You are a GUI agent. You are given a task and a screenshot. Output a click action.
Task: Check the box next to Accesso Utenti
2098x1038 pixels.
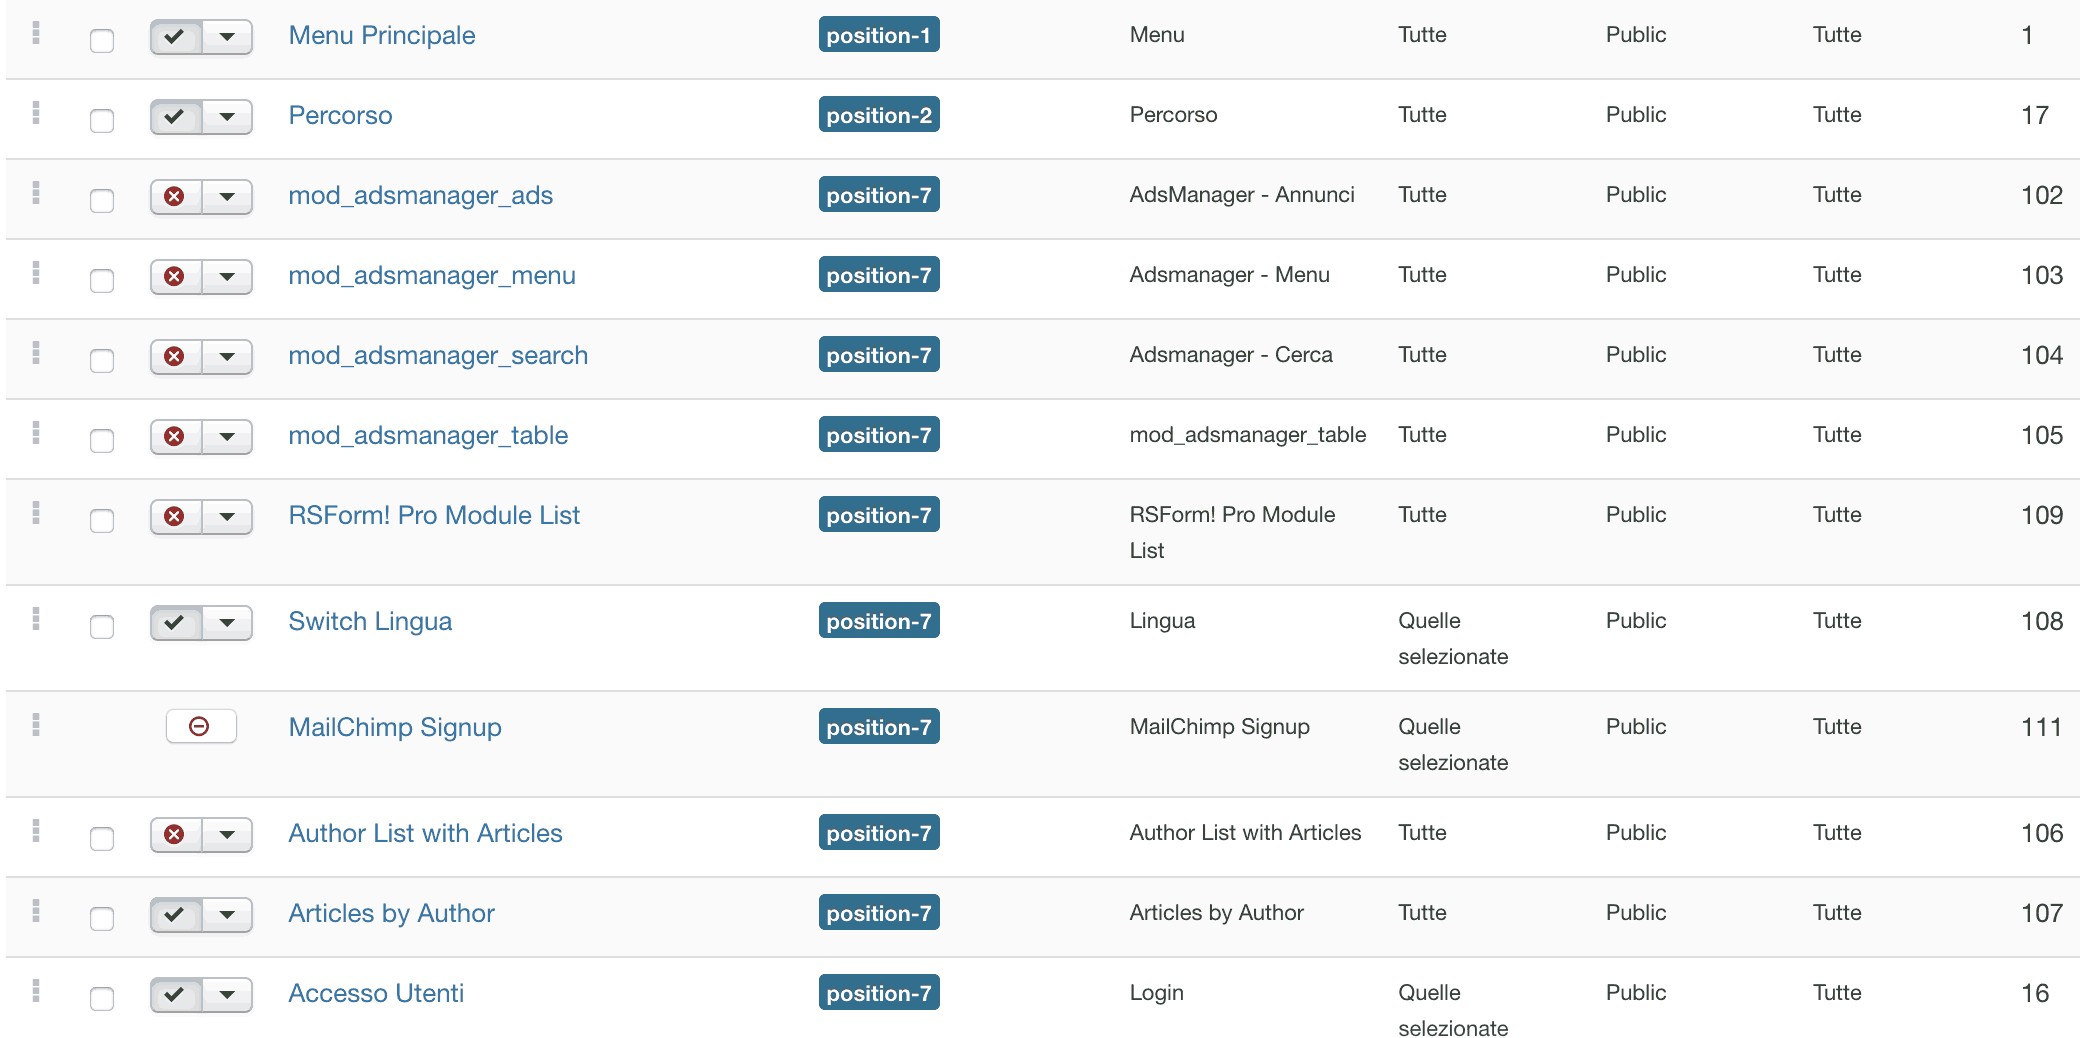point(102,999)
